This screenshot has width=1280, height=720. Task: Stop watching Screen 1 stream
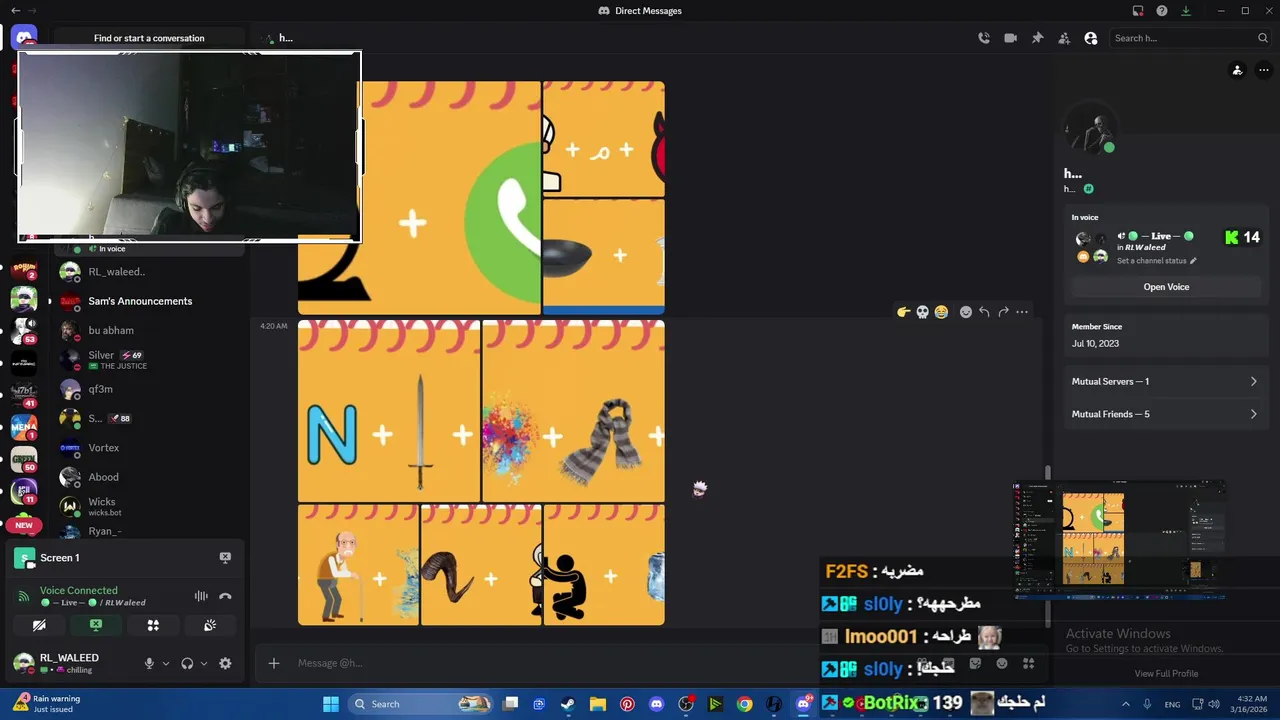coord(225,558)
